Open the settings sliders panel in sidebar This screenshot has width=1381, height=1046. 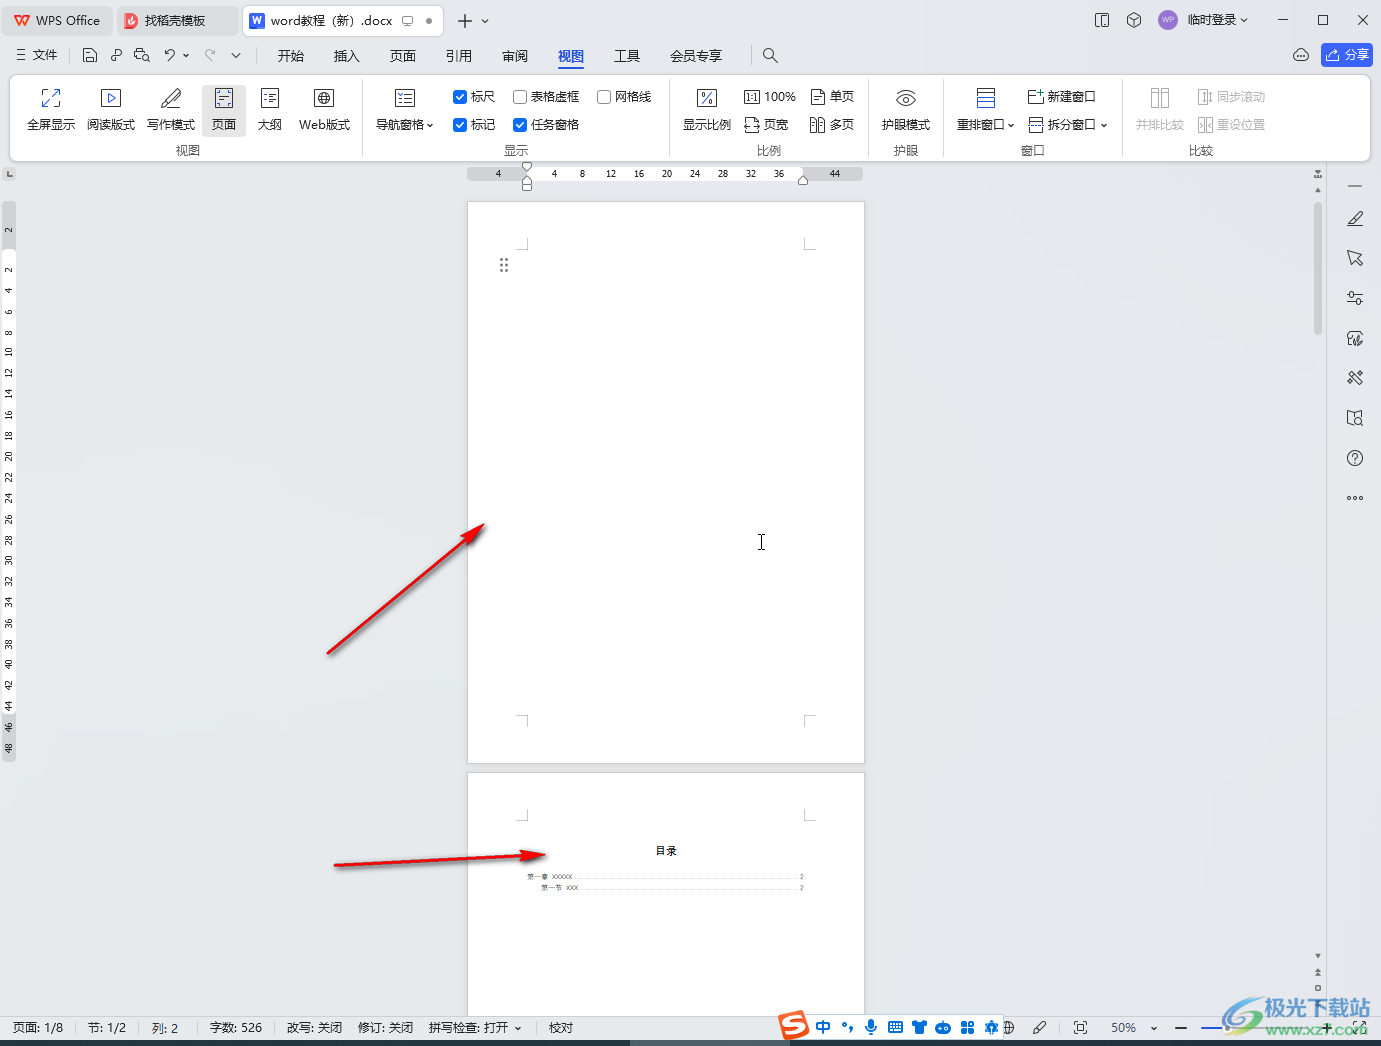[1355, 298]
